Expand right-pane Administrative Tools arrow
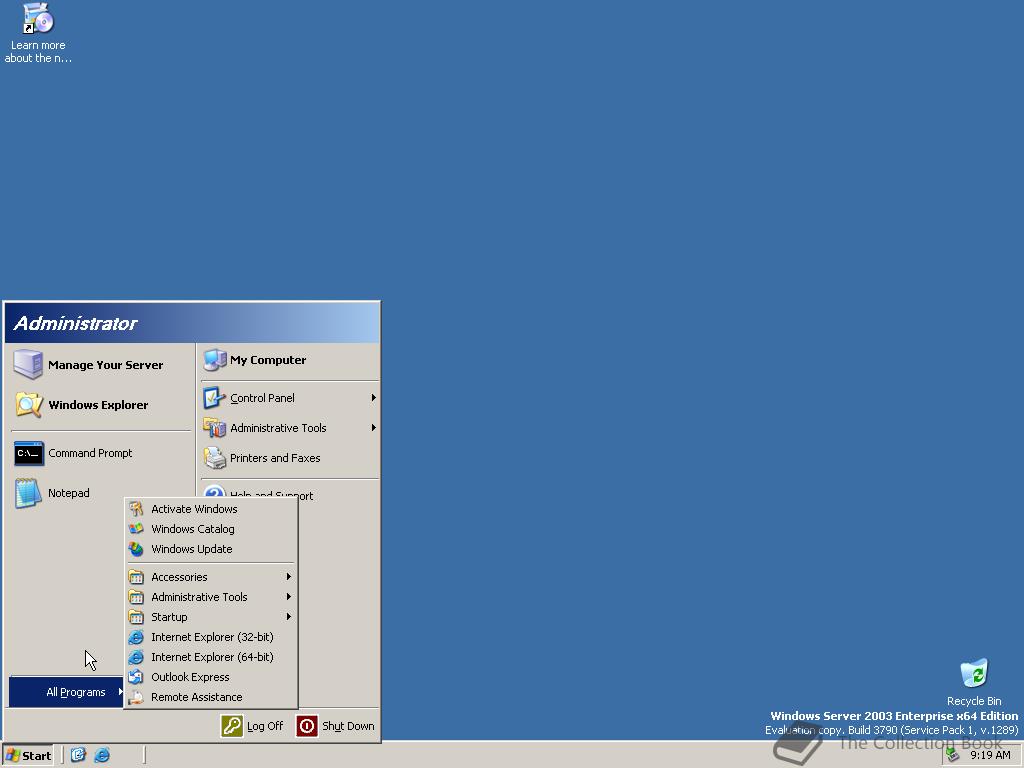 coord(374,428)
